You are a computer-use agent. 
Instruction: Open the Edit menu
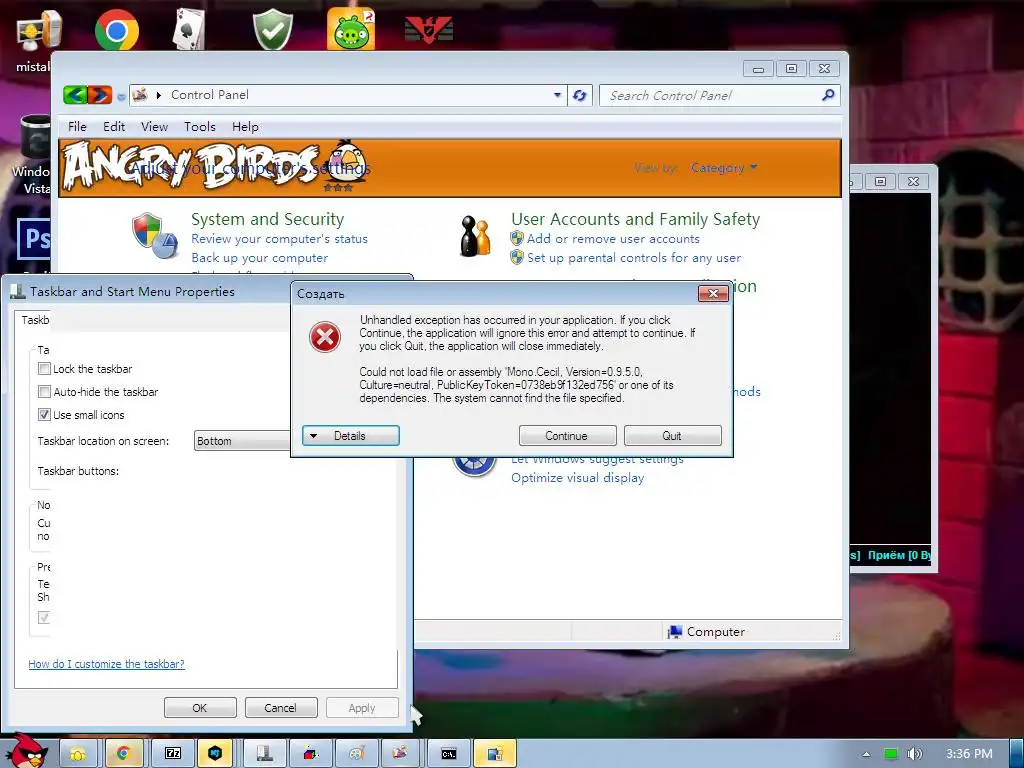[x=114, y=127]
